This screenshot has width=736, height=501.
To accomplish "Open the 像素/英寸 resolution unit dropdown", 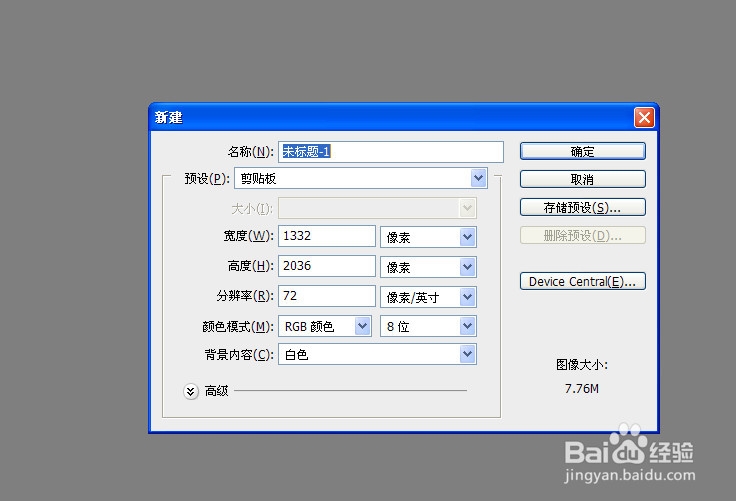I will [x=428, y=297].
